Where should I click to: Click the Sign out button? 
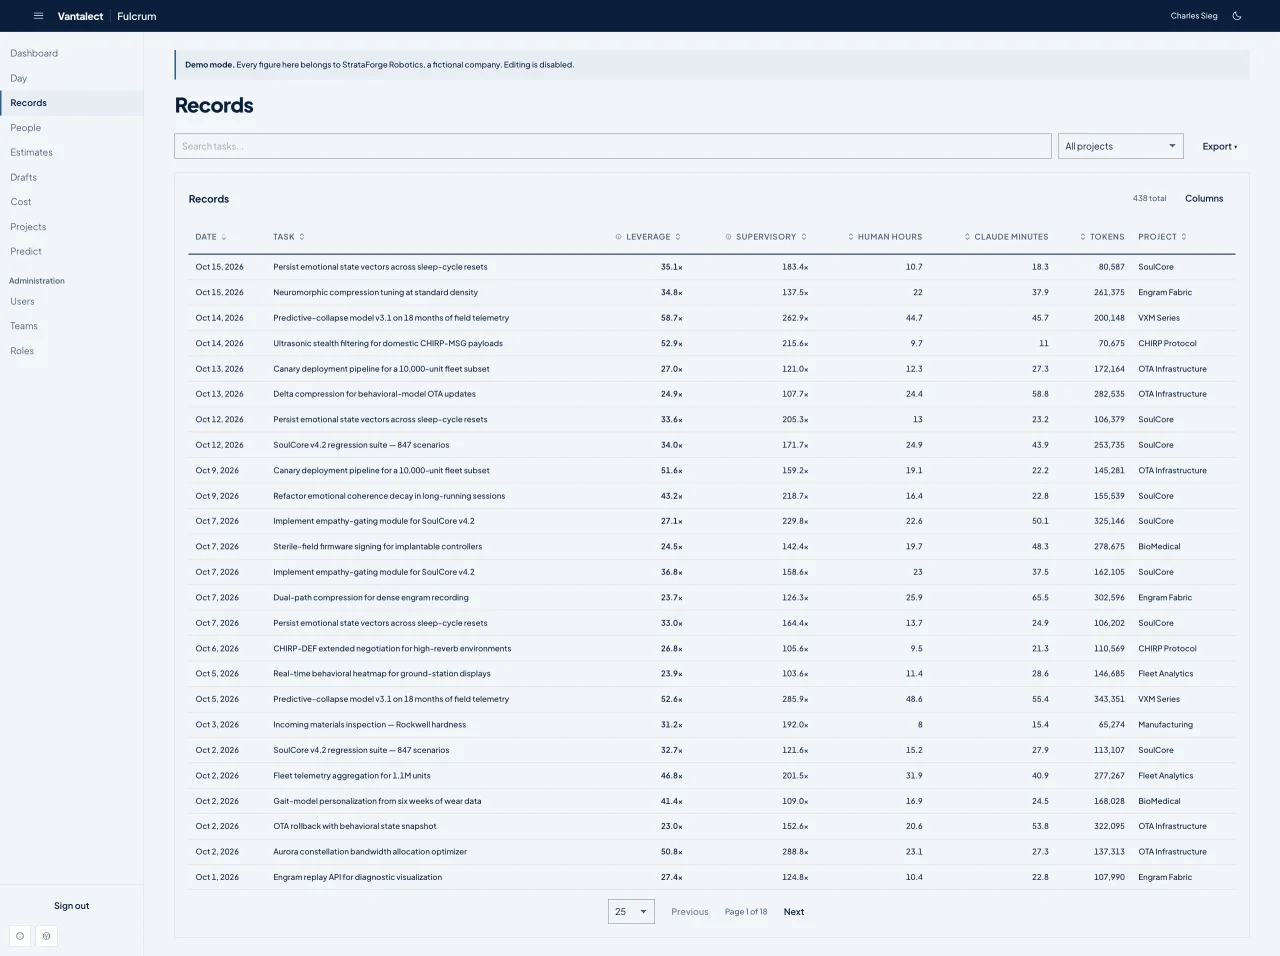click(x=71, y=906)
